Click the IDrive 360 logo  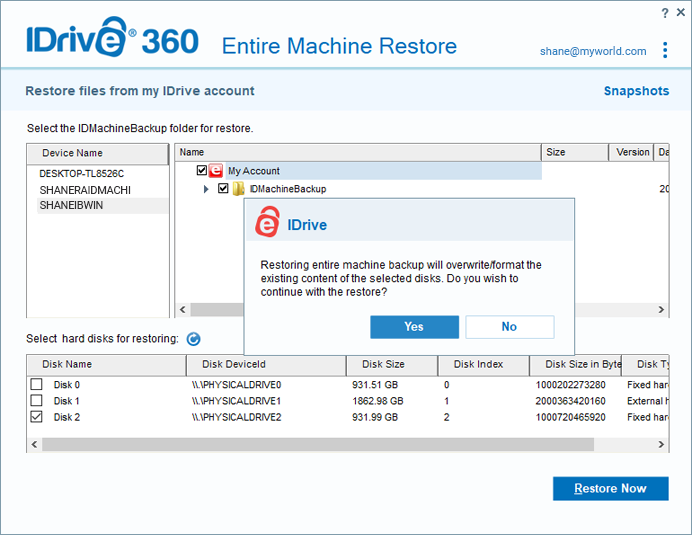113,38
